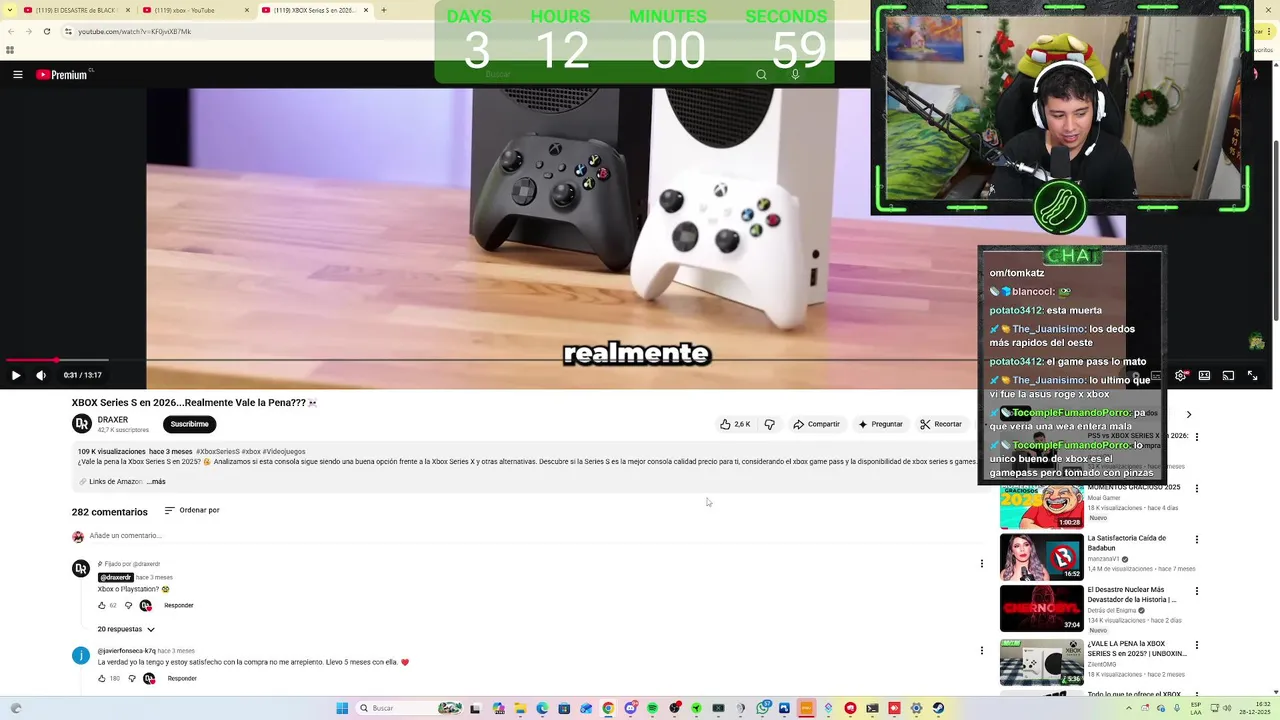
Task: Open MOMENTOS GRACIOSO 2025 thumbnail
Action: click(1041, 505)
